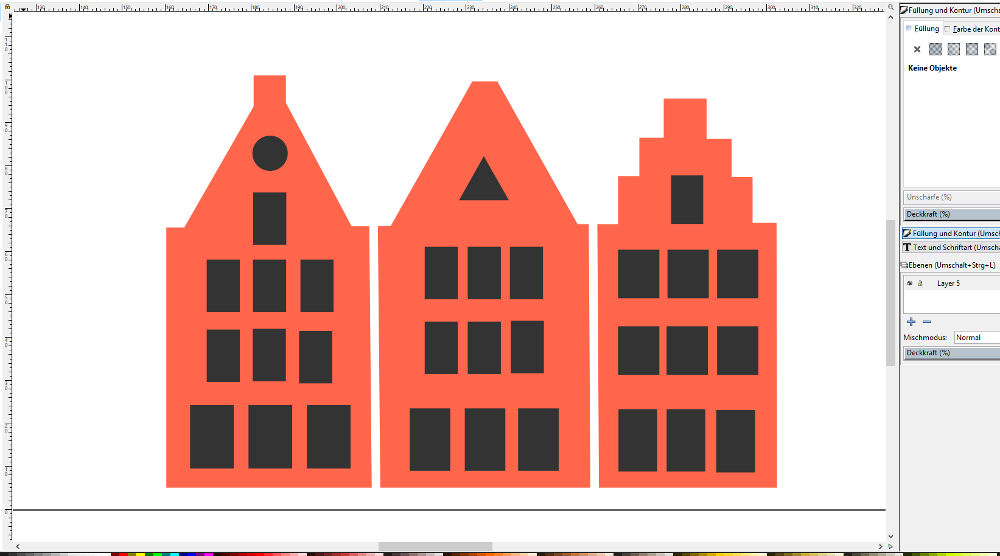The width and height of the screenshot is (1000, 556).
Task: Click the vertical scrollbar up arrow
Action: 891,17
